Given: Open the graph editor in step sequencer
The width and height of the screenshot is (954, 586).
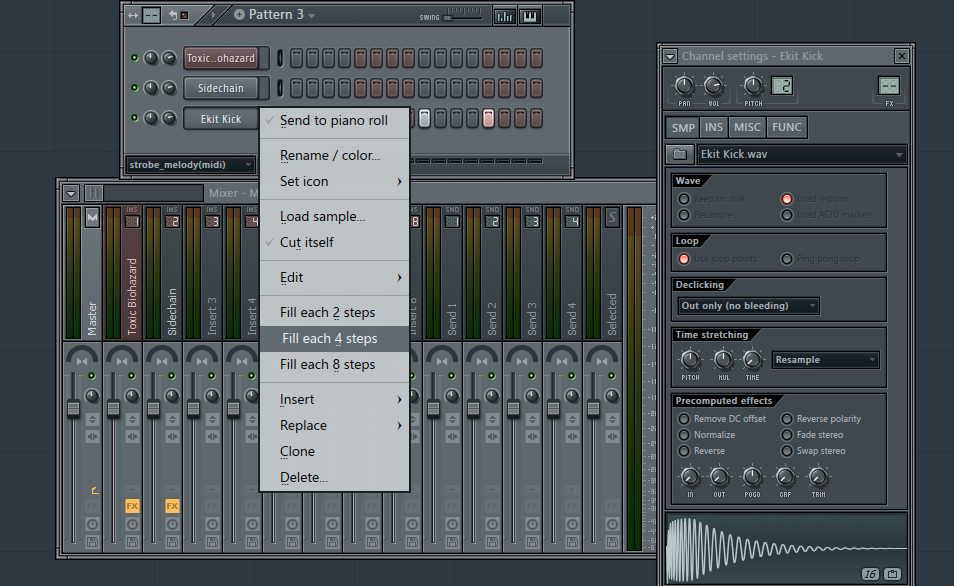Looking at the screenshot, I should [504, 16].
